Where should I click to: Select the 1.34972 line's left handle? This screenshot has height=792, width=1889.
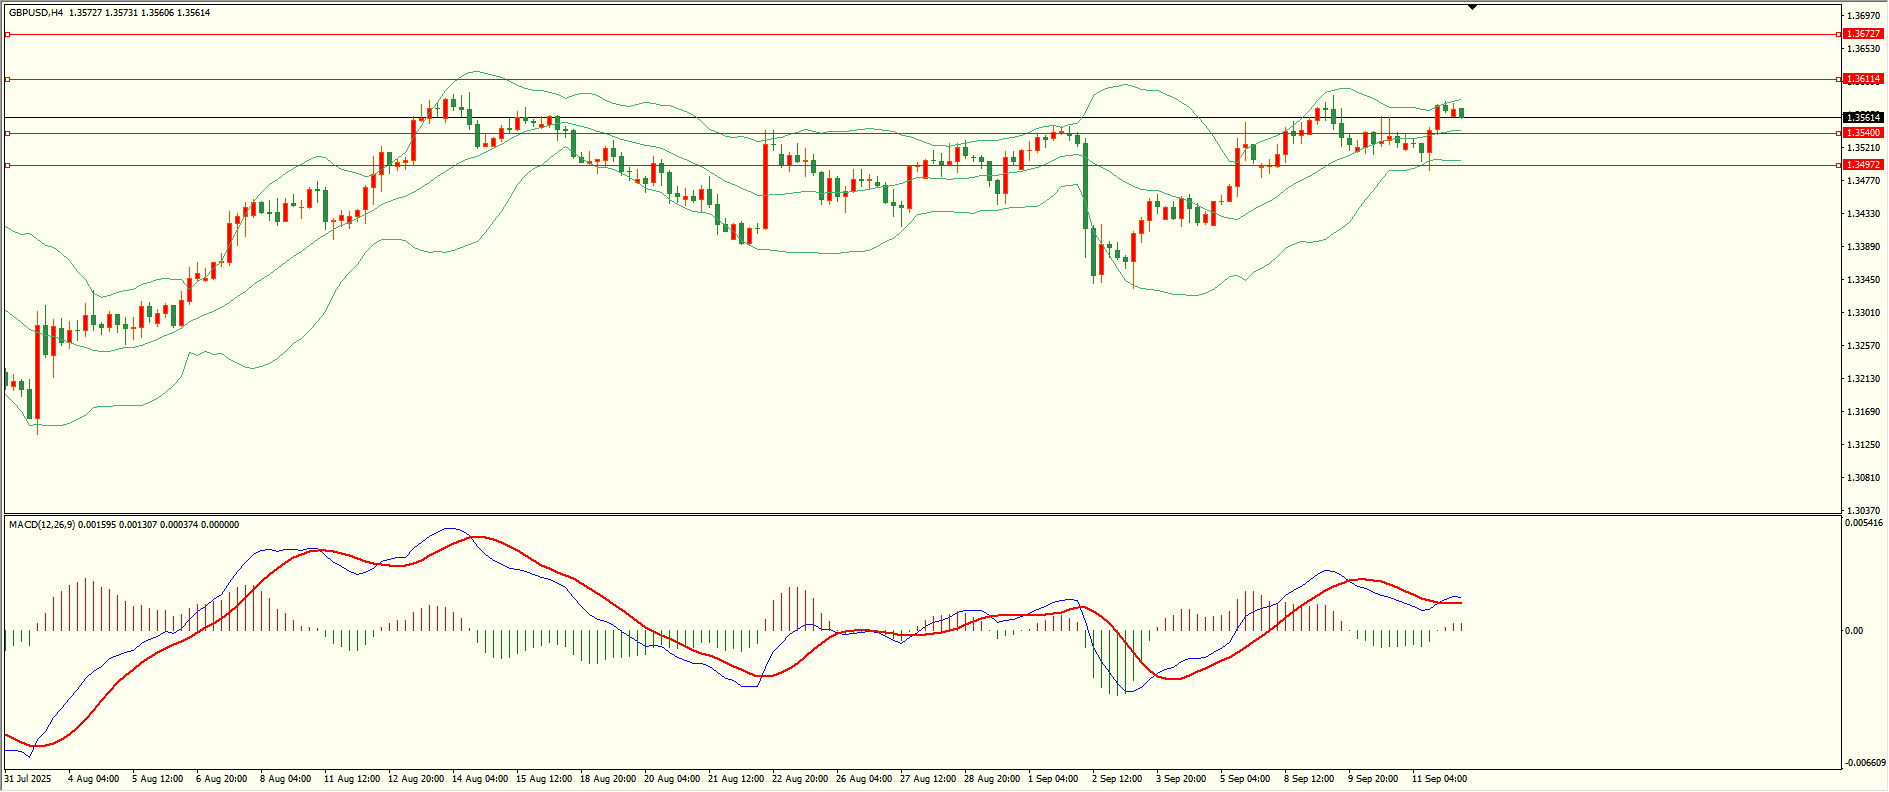[x=8, y=165]
